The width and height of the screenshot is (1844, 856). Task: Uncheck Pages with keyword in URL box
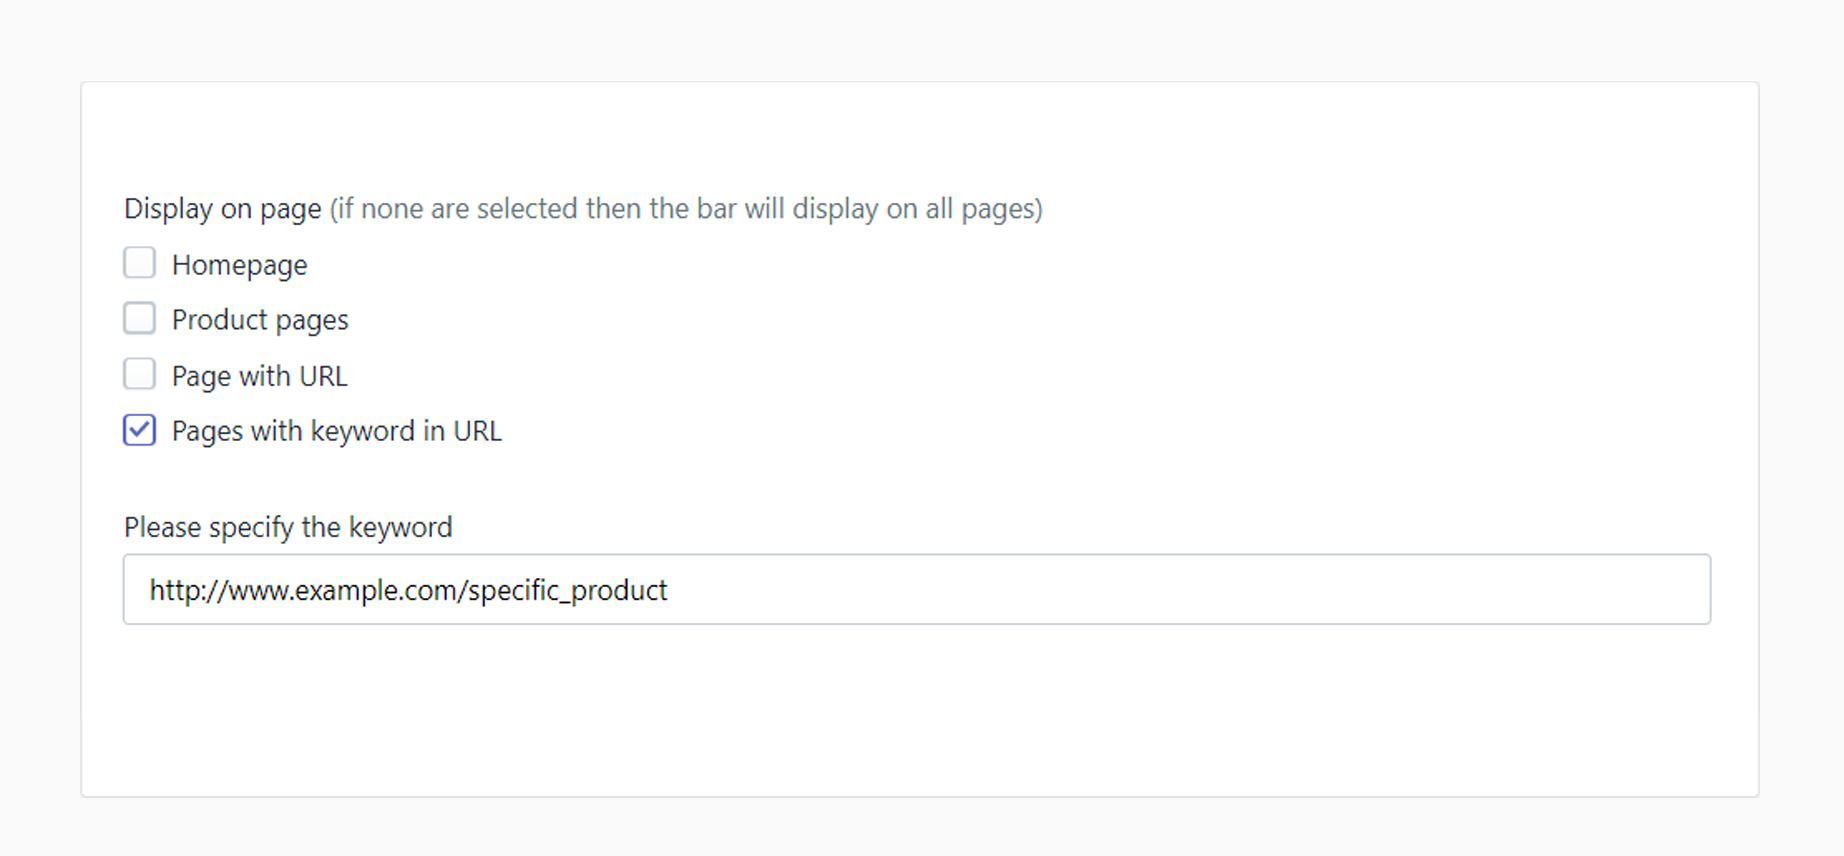pos(140,431)
